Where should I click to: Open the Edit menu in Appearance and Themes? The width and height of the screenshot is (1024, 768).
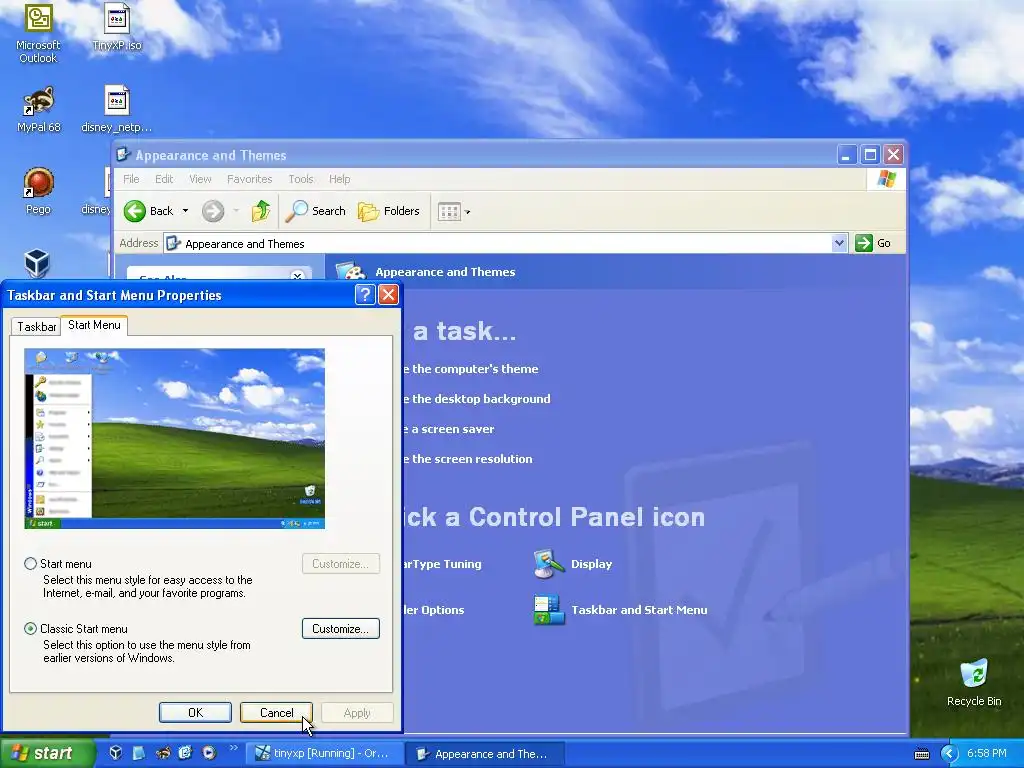pyautogui.click(x=164, y=179)
